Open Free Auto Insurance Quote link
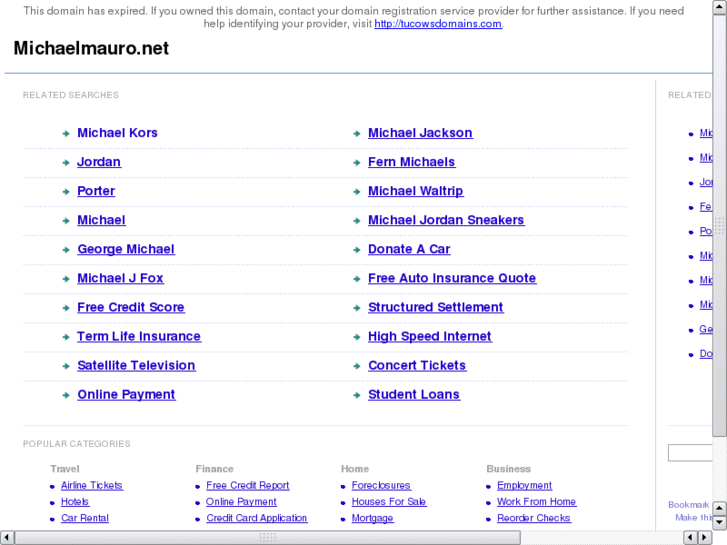Screen dimensions: 727x545 pyautogui.click(x=452, y=278)
